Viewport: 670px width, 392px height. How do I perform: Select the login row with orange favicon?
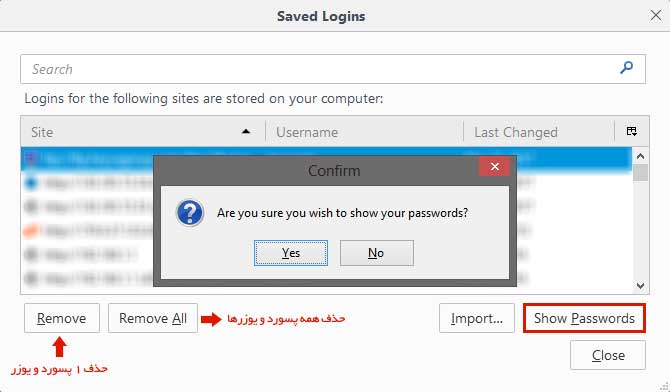pyautogui.click(x=326, y=231)
